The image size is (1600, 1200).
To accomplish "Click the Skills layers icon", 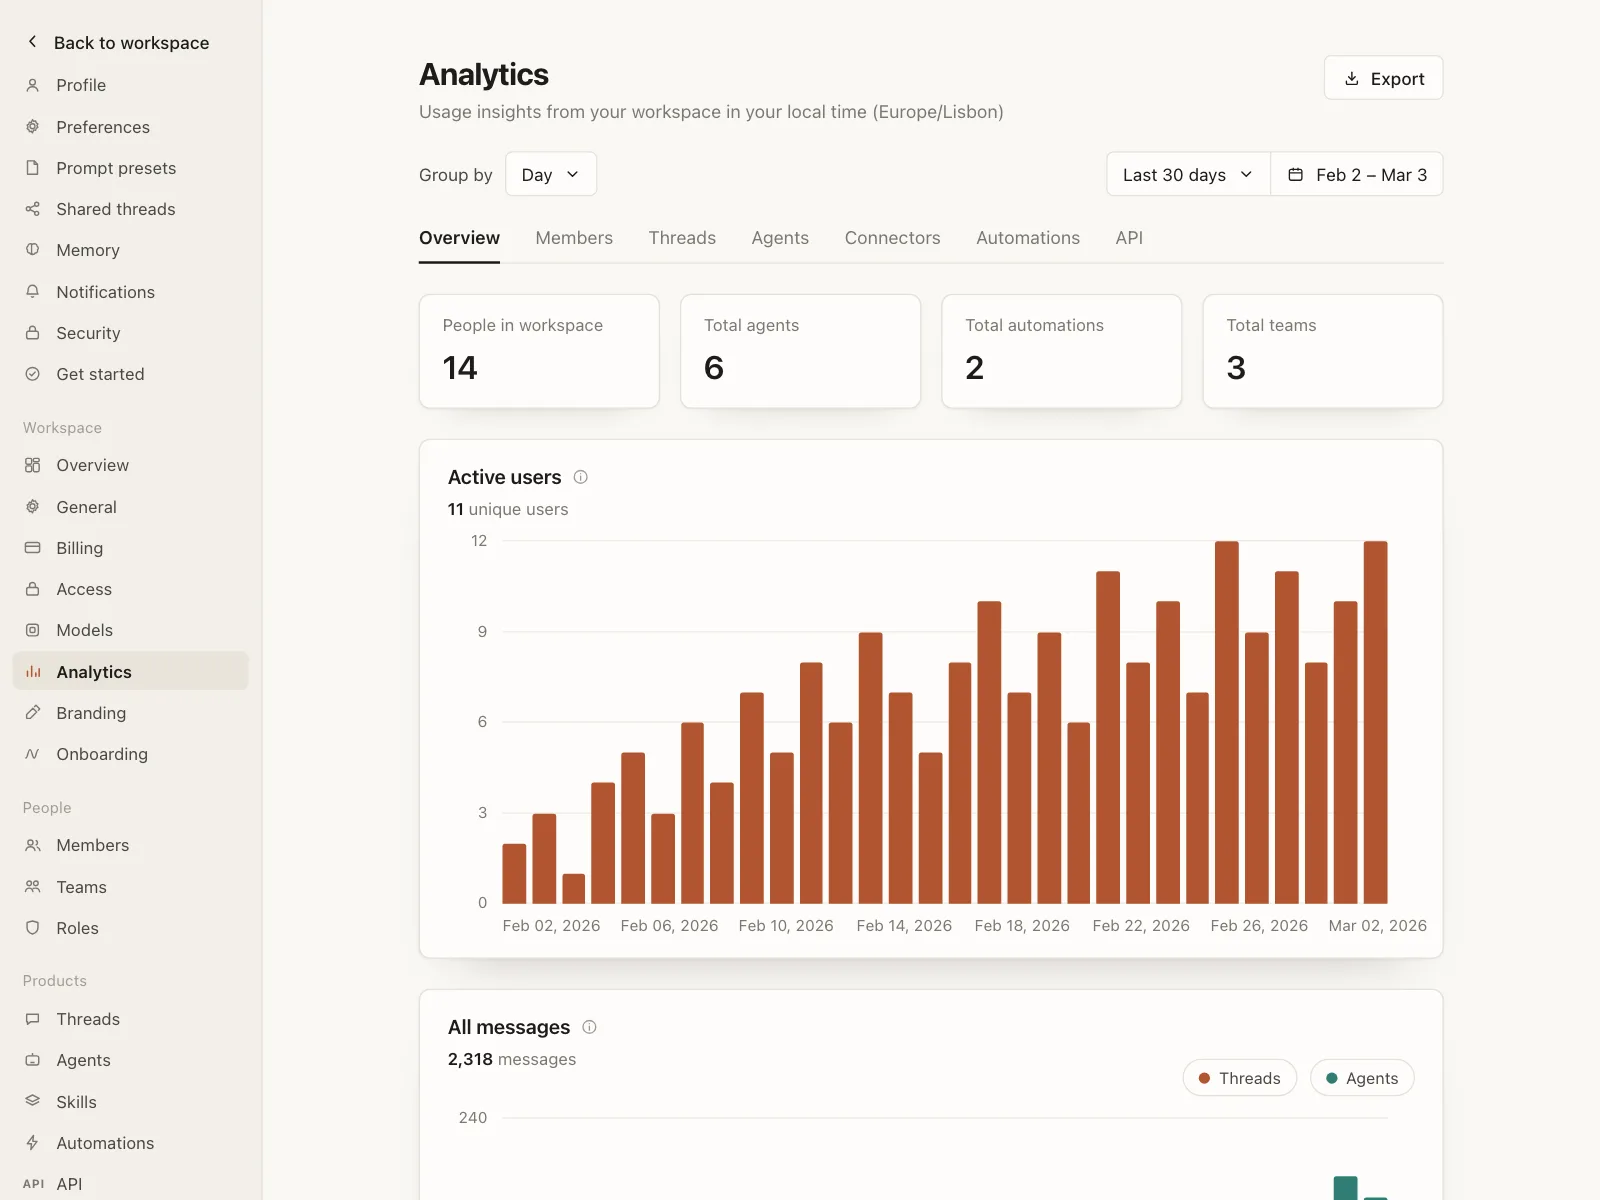I will [x=33, y=1101].
